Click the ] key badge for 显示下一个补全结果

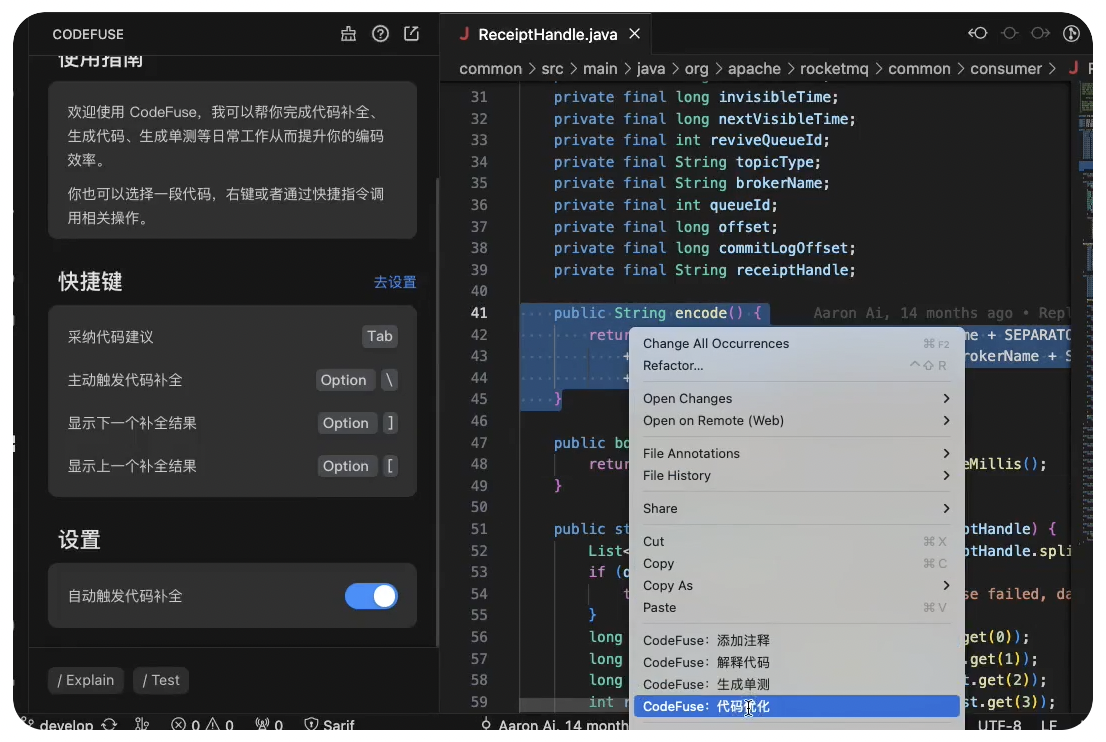(389, 423)
